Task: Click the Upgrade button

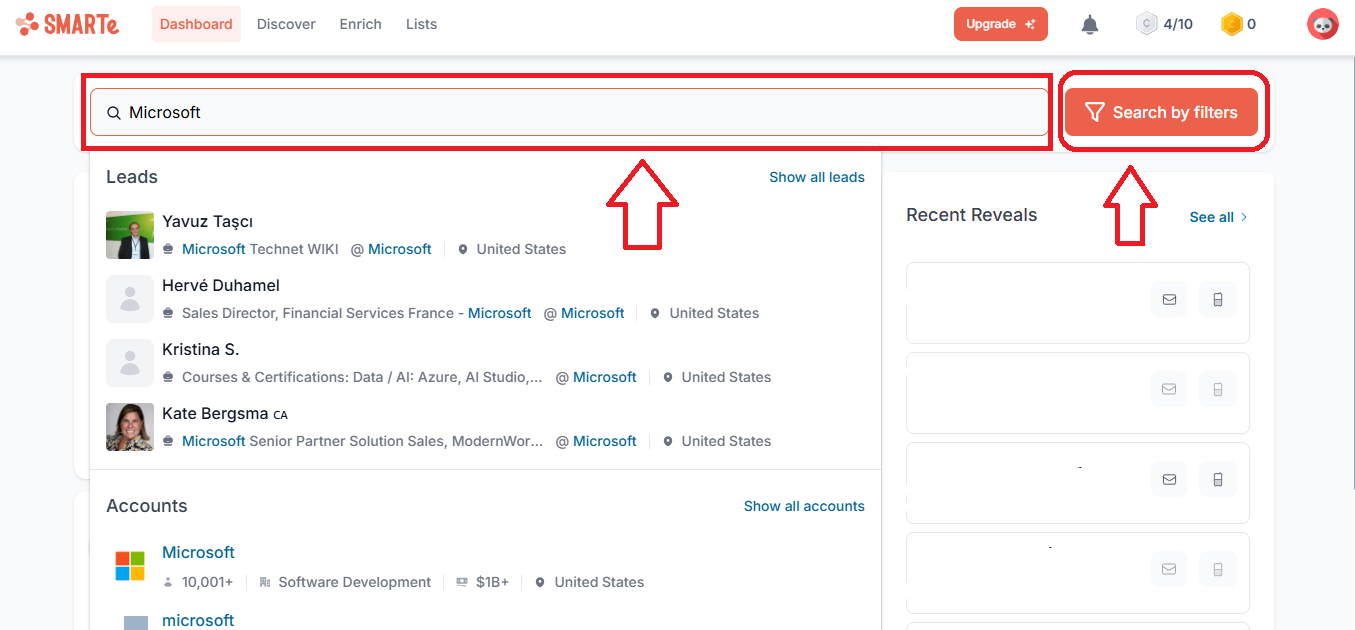Action: (1000, 24)
